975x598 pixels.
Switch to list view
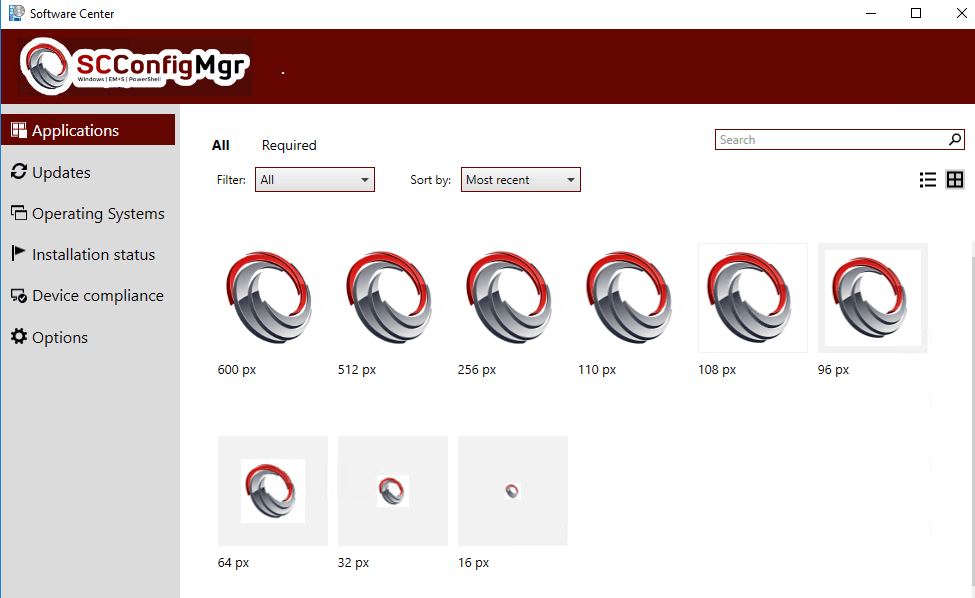928,179
